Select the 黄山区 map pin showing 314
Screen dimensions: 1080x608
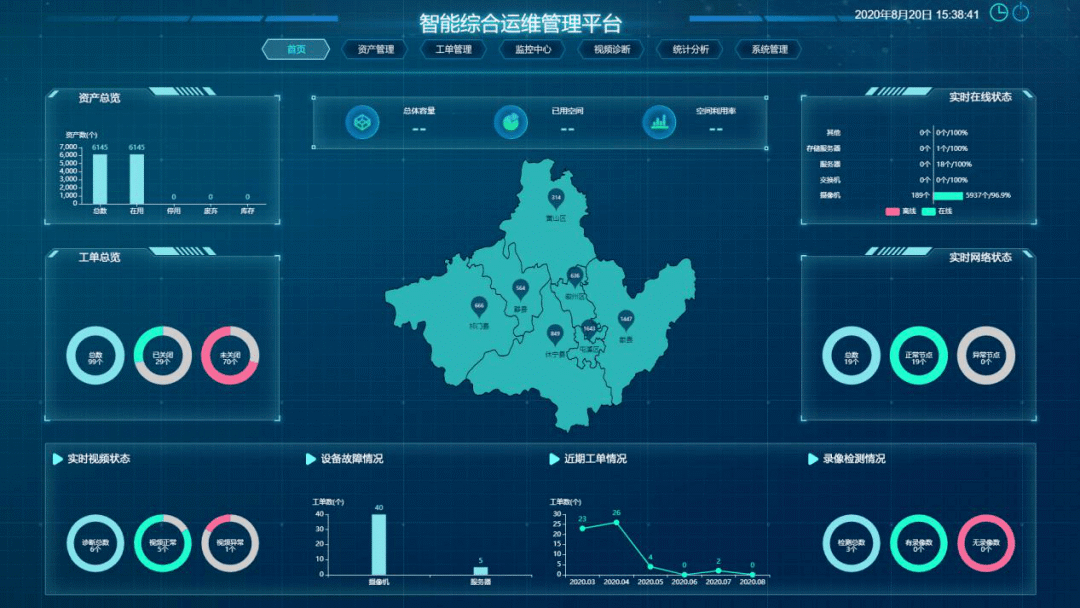556,199
